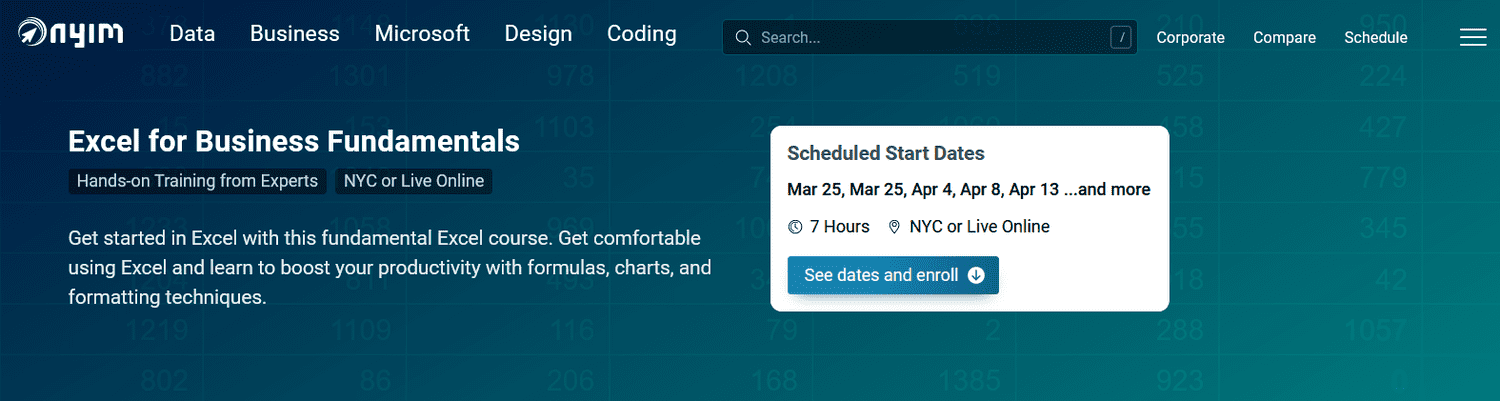Screen dimensions: 1500x401
Task: Click the scheduled dates list text
Action: 969,189
